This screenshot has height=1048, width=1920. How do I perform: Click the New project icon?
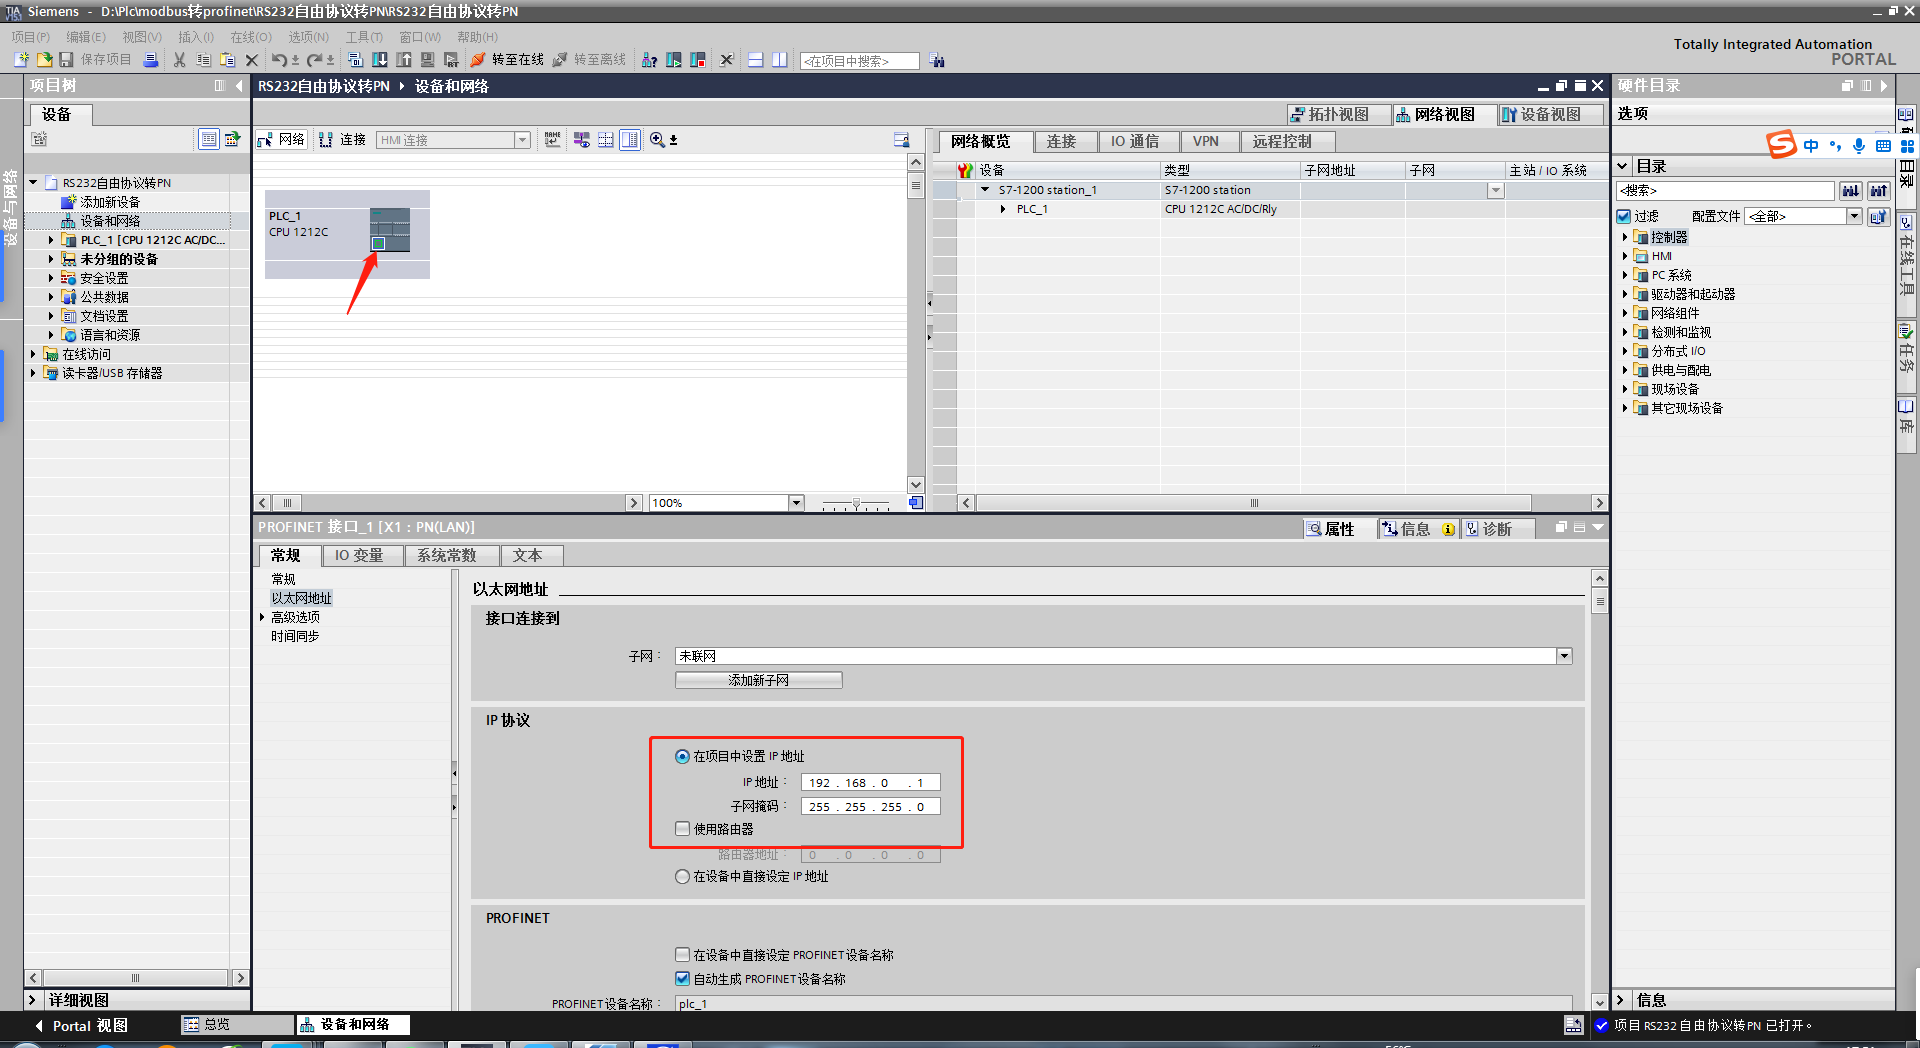coord(20,60)
